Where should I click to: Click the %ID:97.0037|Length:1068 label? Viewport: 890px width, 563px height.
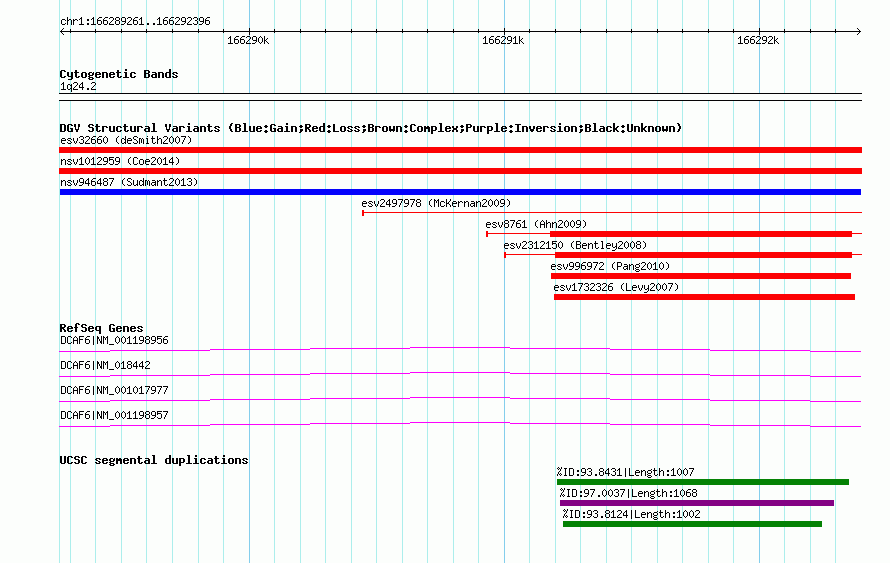pos(628,493)
